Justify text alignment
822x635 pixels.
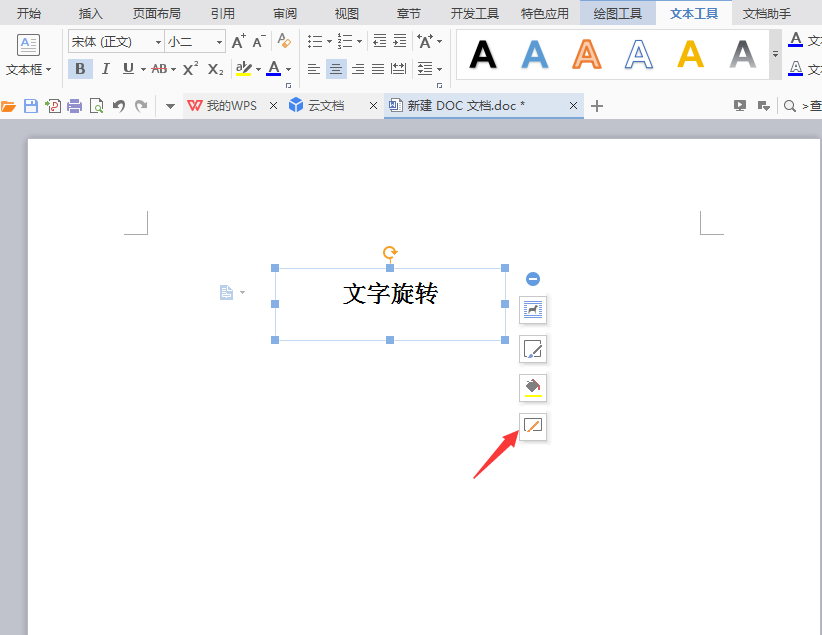tap(378, 69)
